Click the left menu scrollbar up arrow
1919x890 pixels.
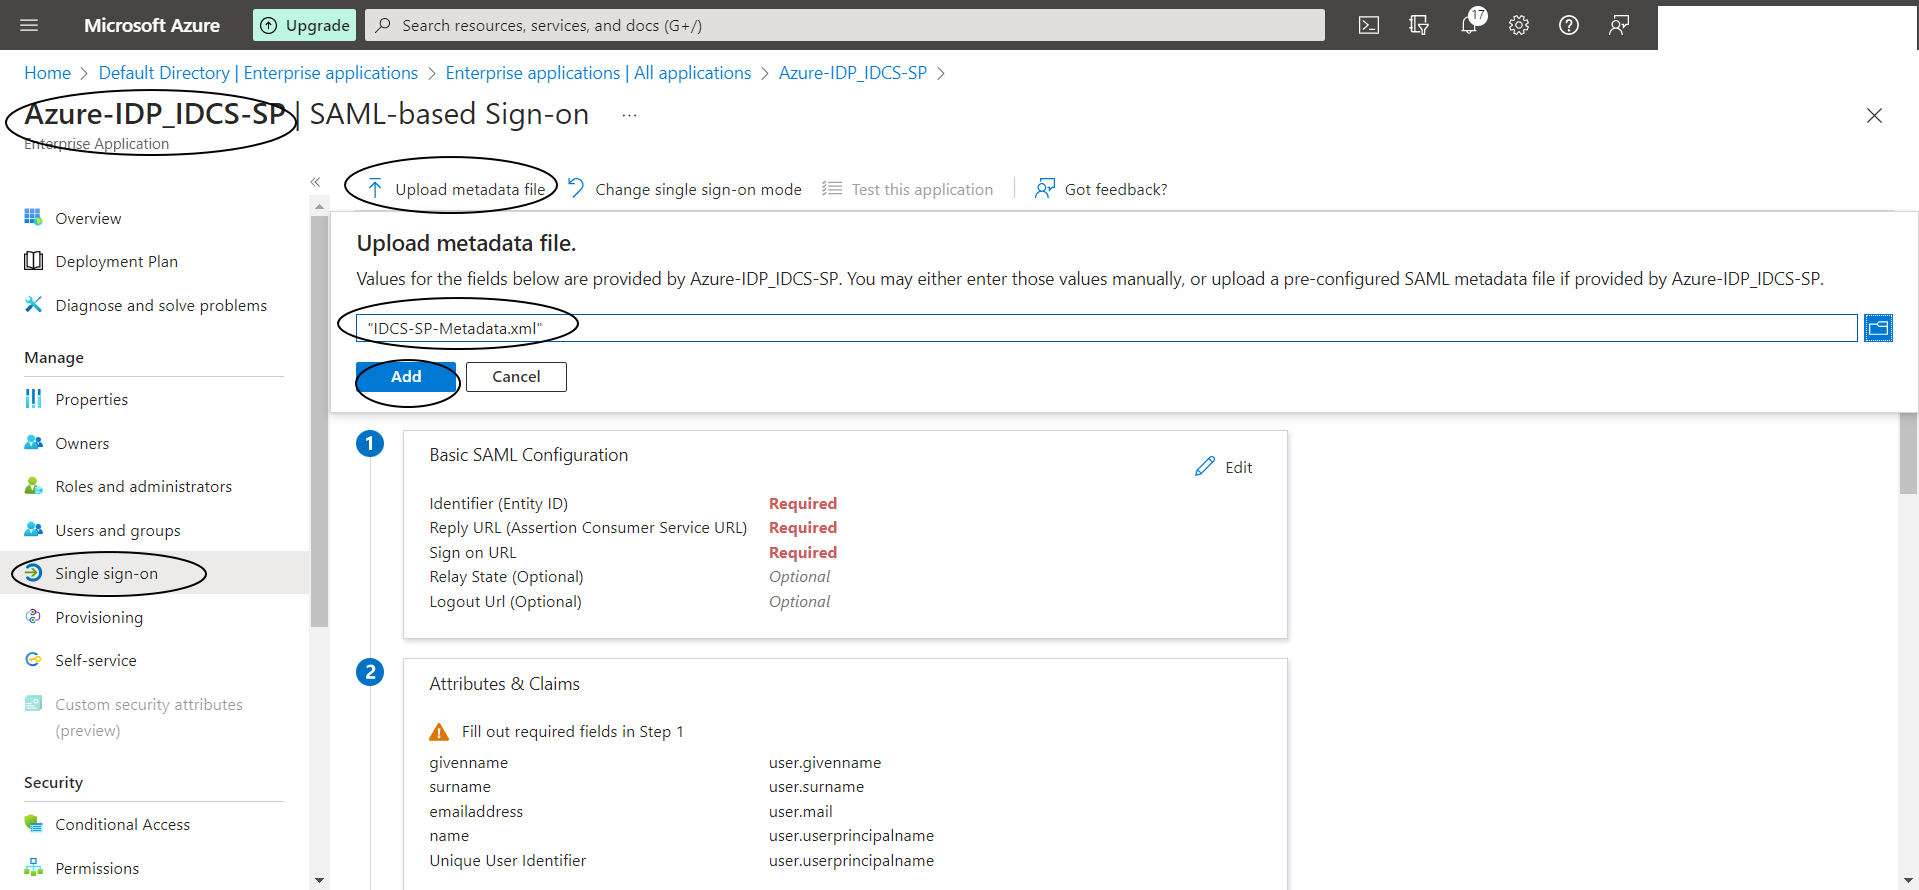(x=319, y=207)
